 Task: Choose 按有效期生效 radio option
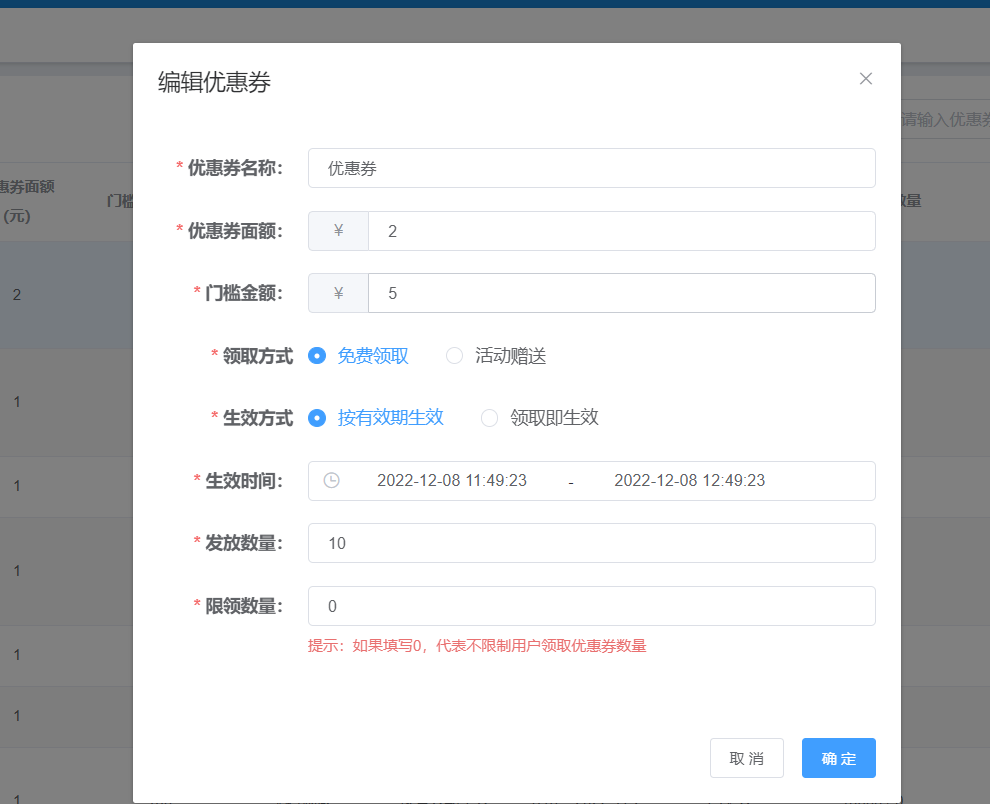coord(317,418)
